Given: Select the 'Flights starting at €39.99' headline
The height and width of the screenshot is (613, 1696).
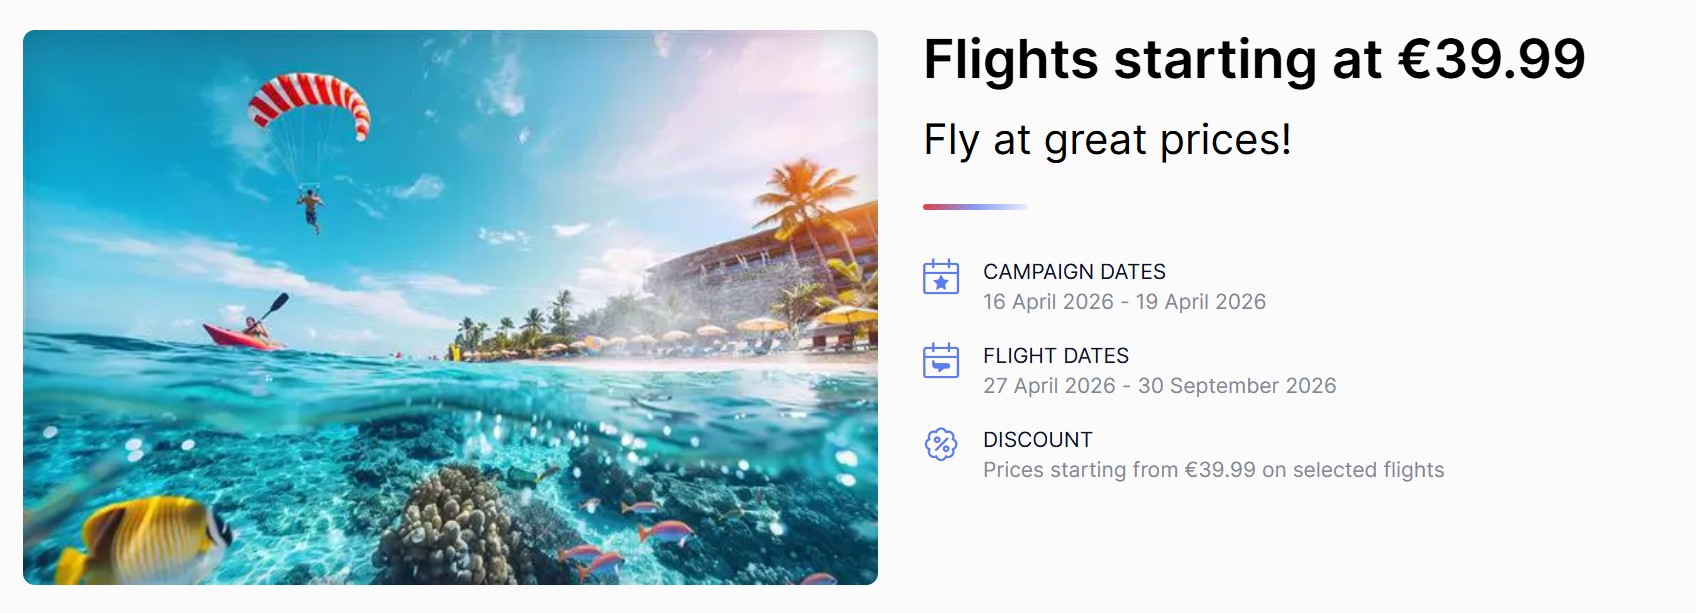Looking at the screenshot, I should click(x=1254, y=59).
